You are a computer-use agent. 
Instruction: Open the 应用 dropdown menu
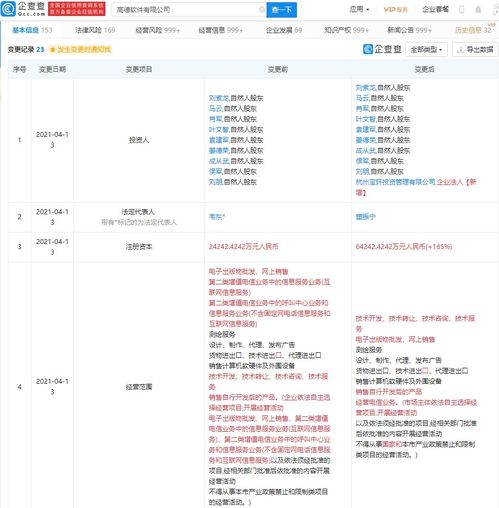pos(359,9)
